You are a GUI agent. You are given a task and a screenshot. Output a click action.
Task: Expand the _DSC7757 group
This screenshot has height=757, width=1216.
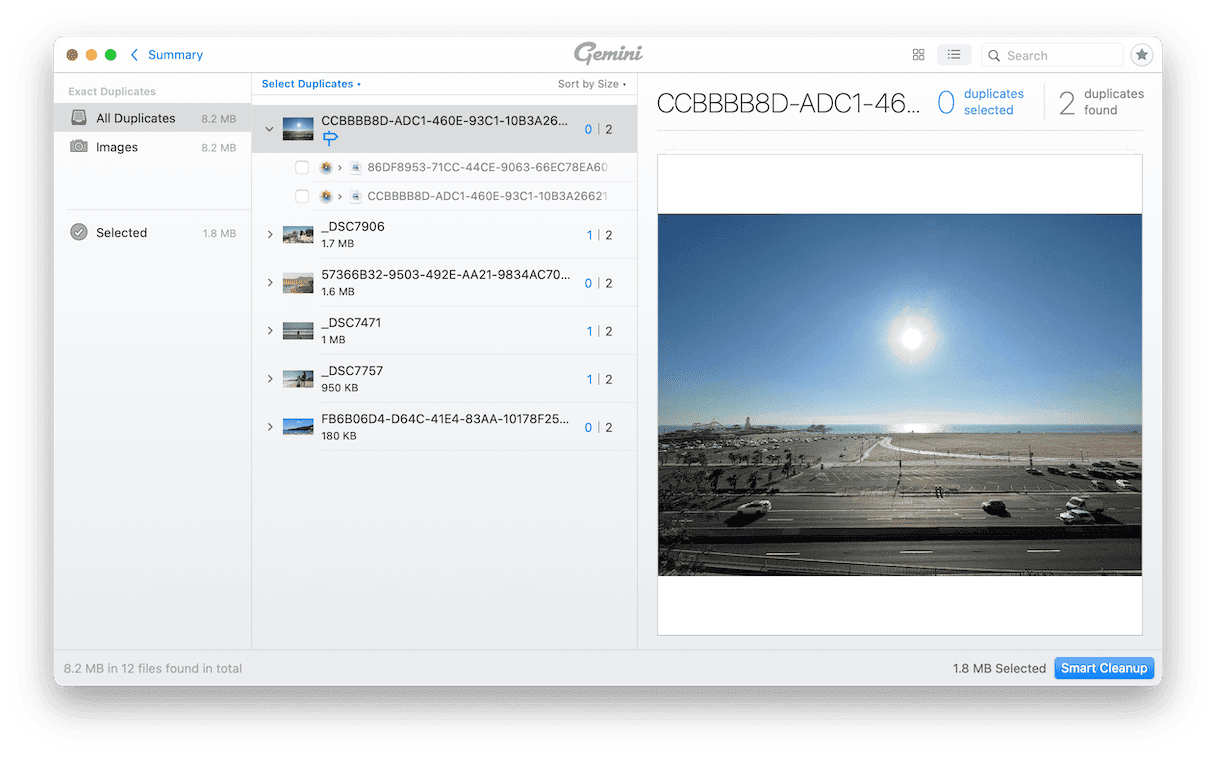(x=270, y=379)
